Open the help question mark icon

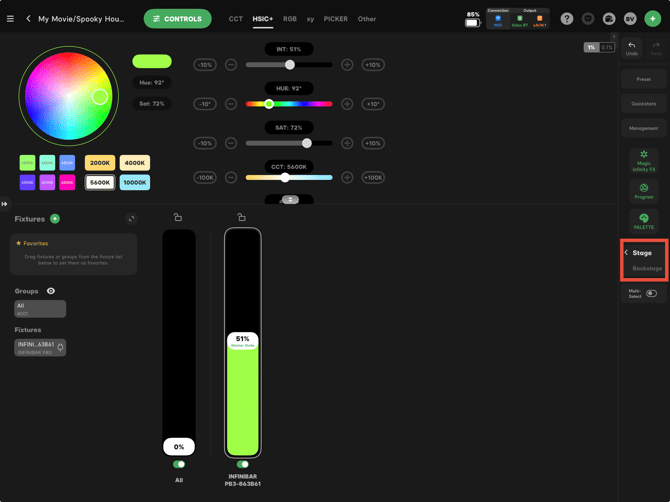(x=567, y=19)
